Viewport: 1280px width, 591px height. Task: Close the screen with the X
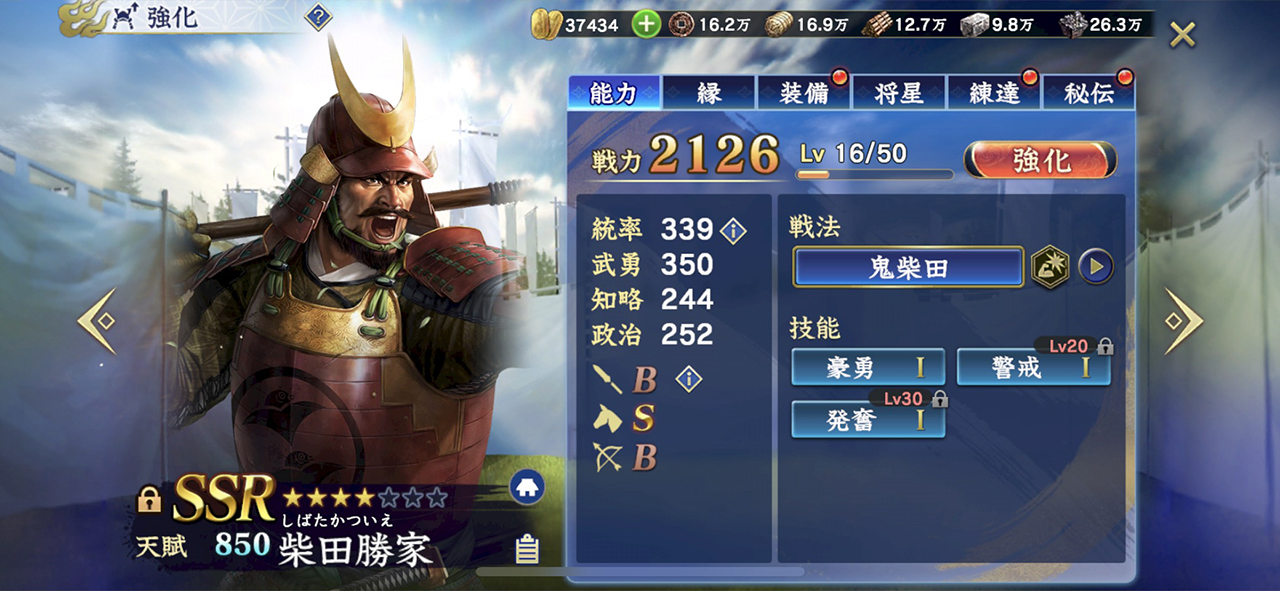[1182, 35]
